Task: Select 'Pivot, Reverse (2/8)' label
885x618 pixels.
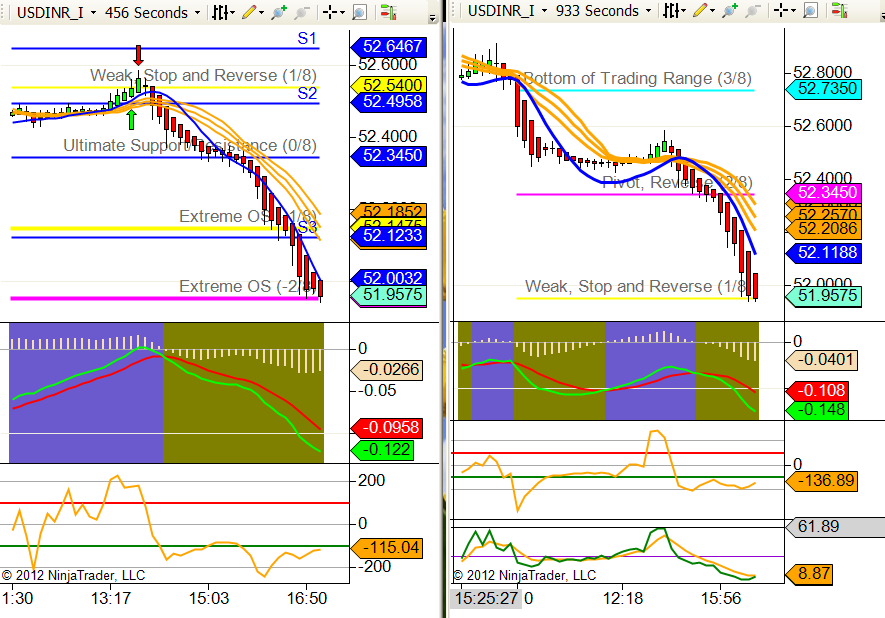Action: click(x=677, y=183)
